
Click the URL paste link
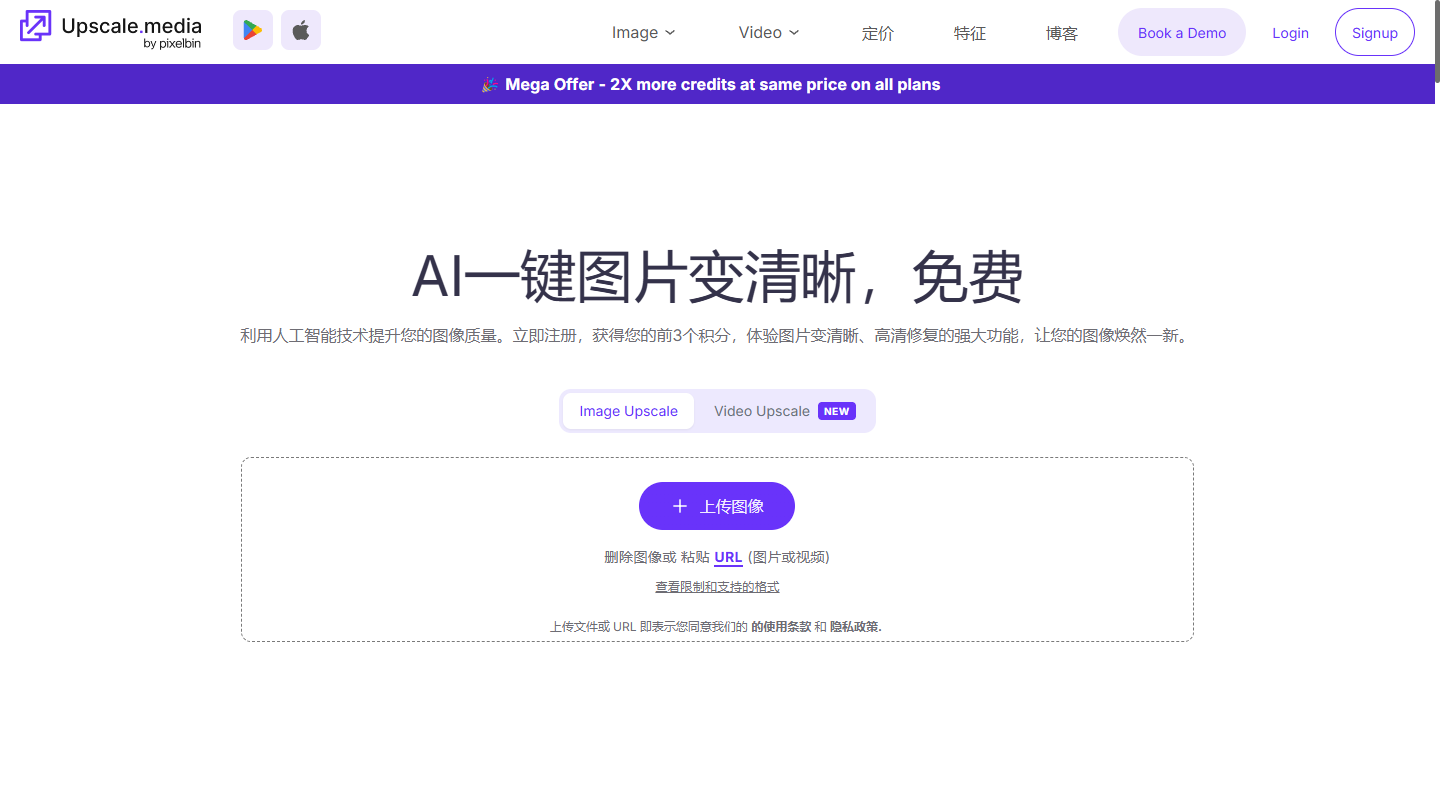coord(728,557)
